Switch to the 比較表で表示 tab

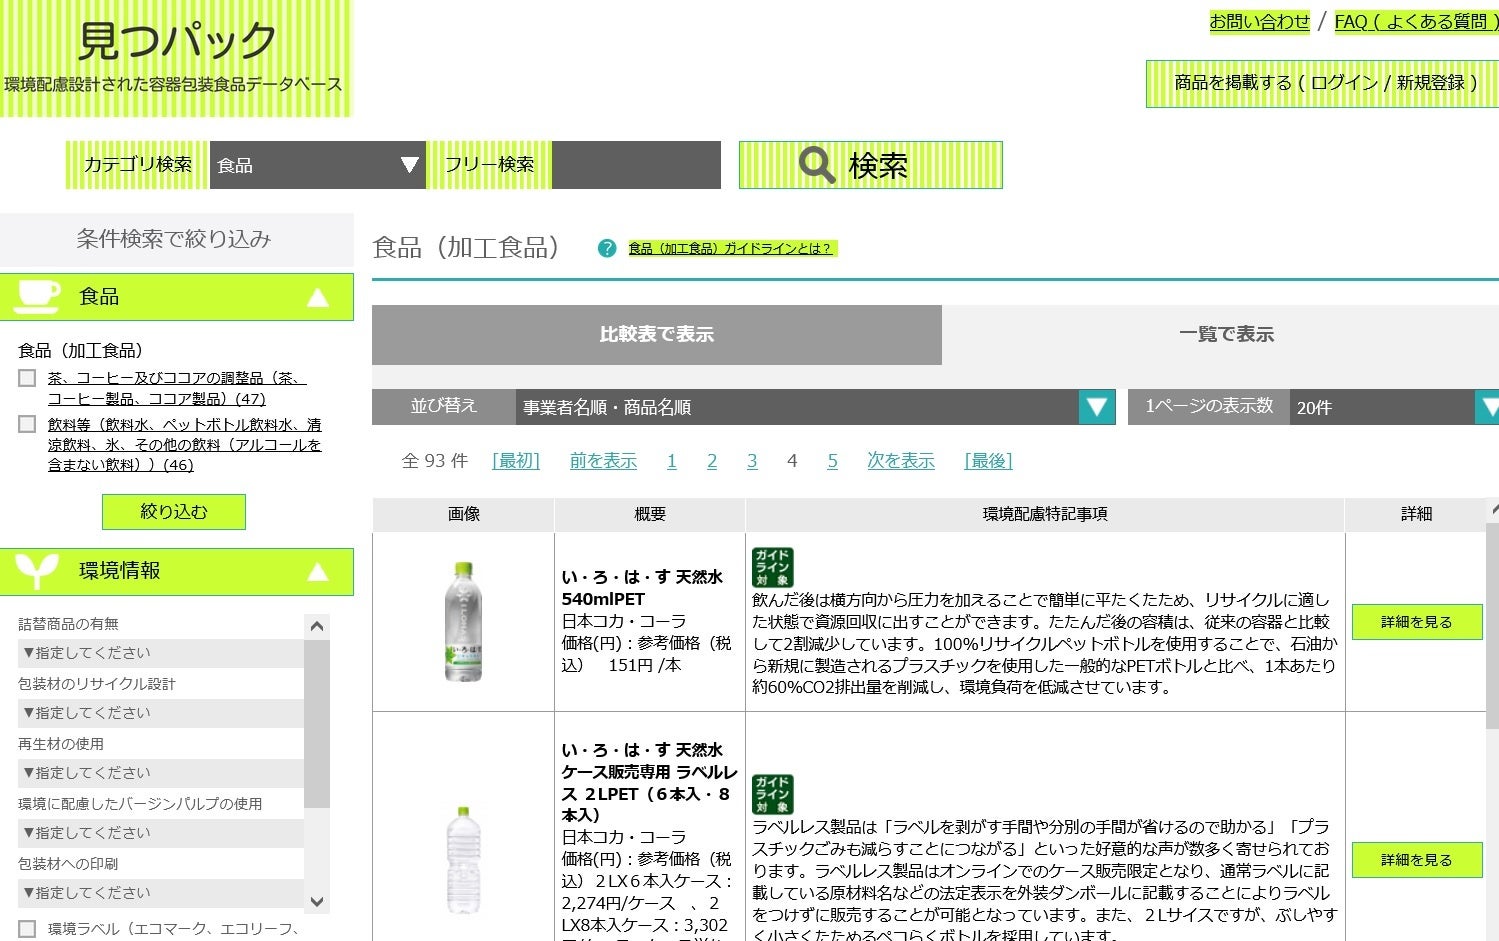coord(657,335)
